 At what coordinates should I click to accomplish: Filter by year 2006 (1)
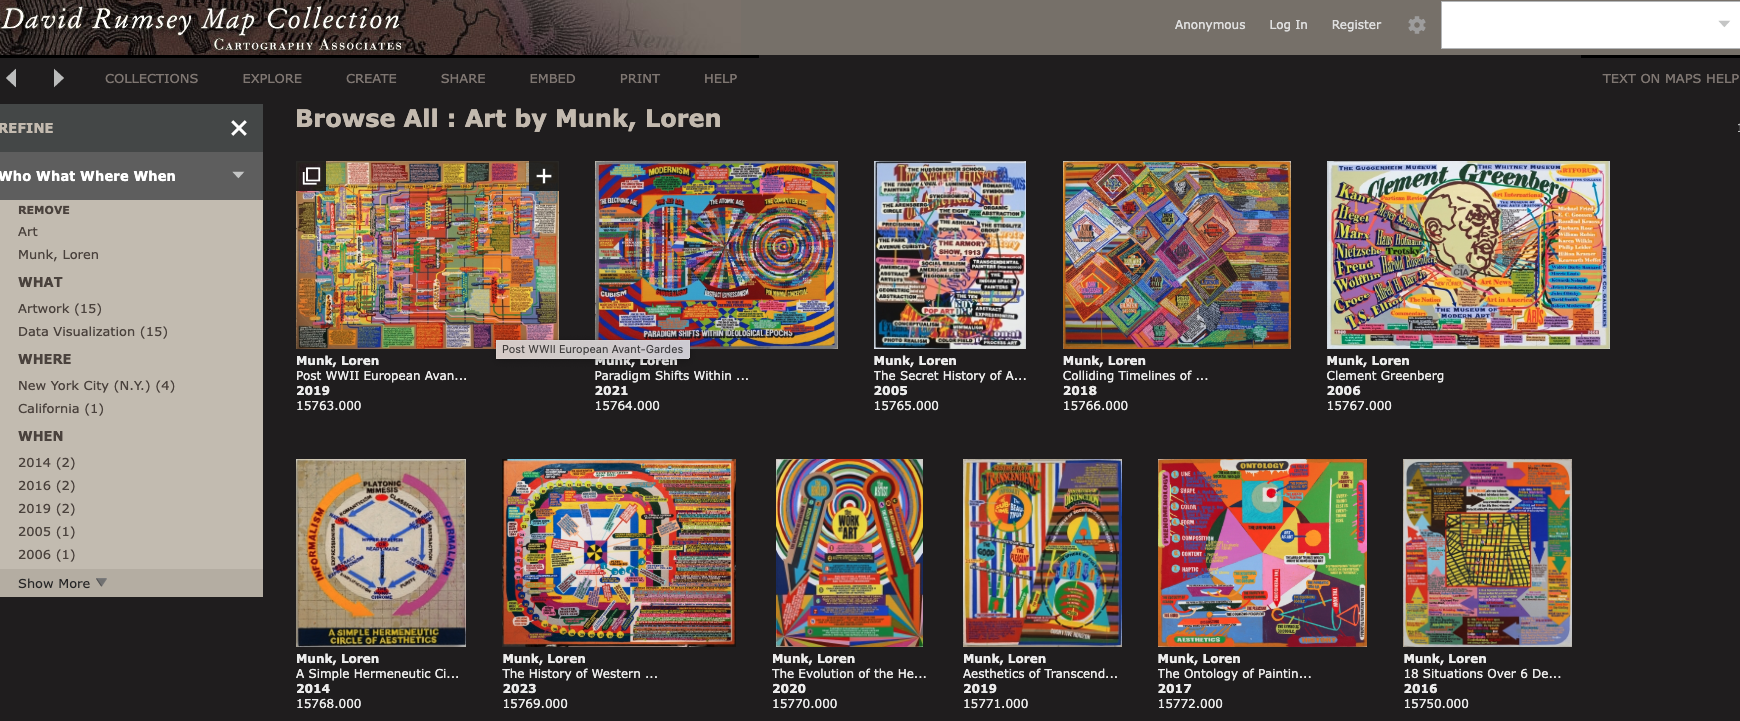tap(46, 554)
